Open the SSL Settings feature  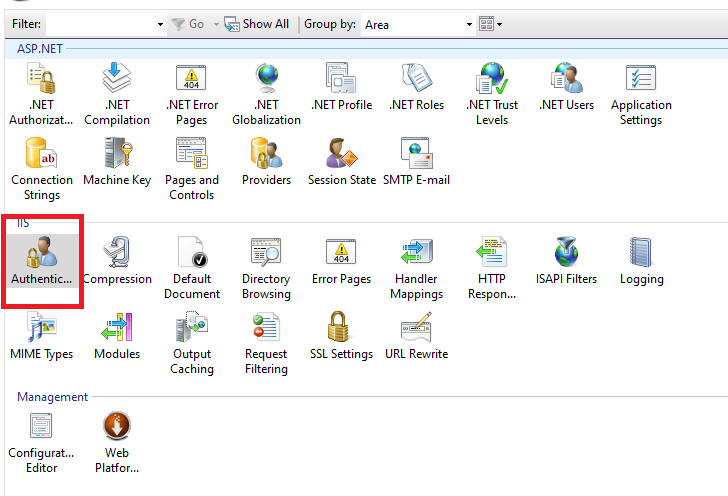[x=342, y=336]
